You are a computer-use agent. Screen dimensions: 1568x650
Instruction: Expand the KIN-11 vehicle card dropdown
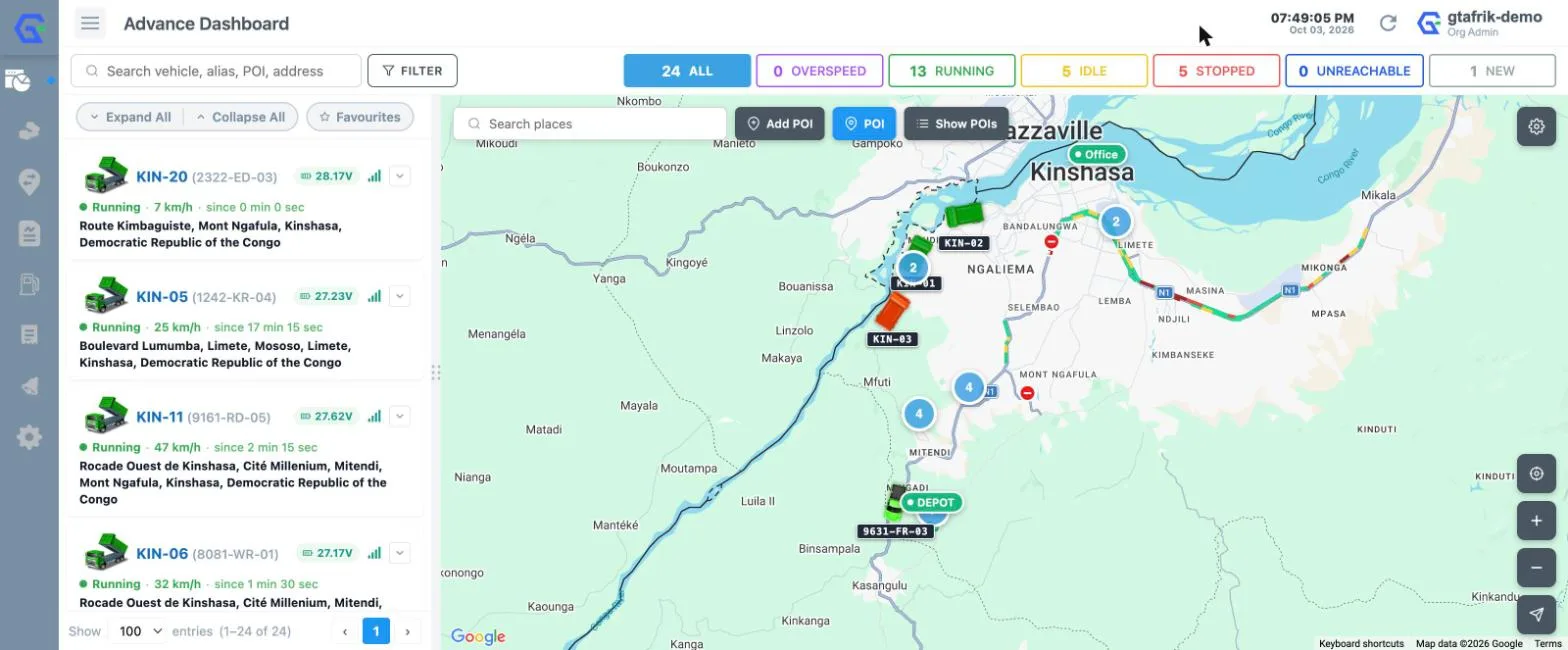[x=399, y=416]
